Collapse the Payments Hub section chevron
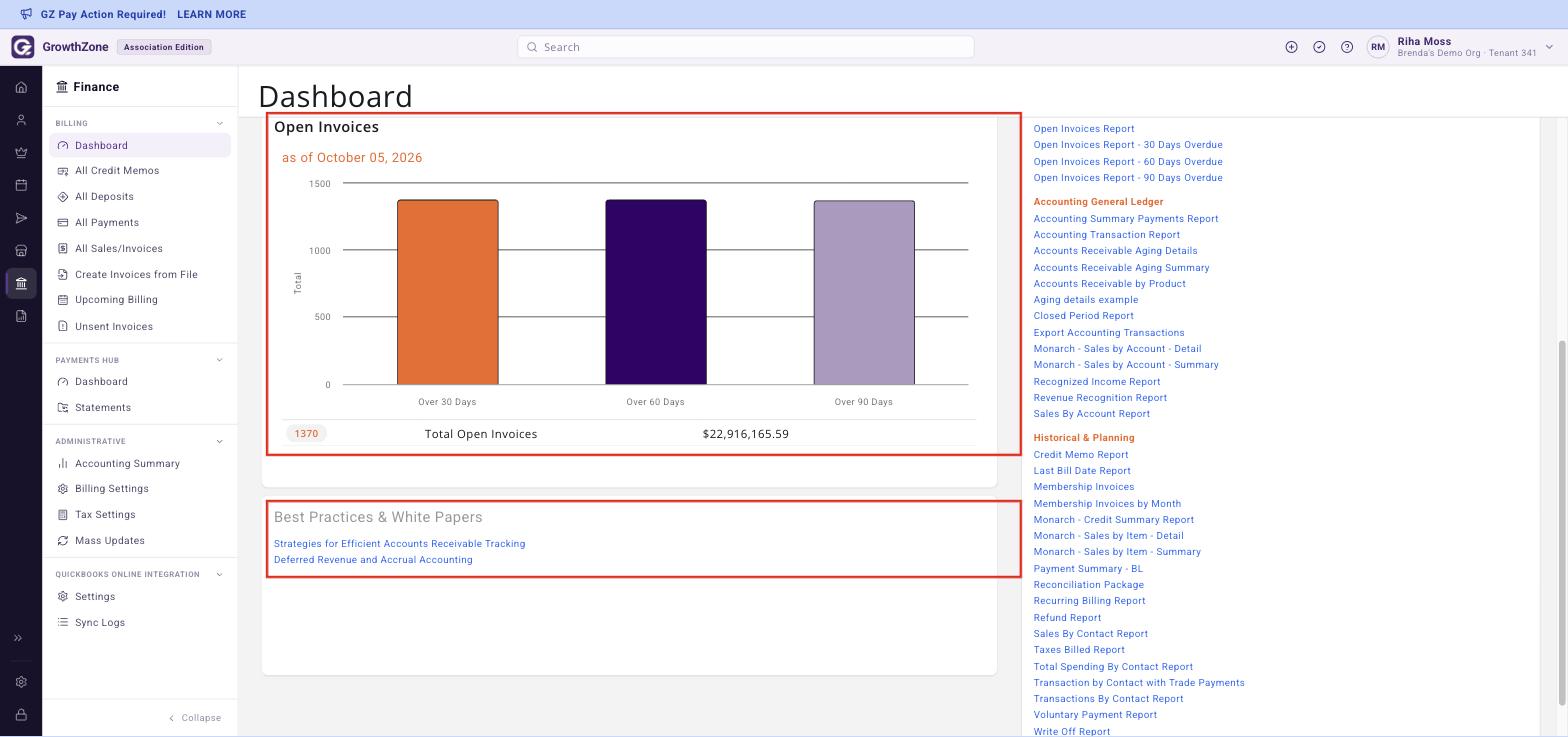 click(x=220, y=360)
